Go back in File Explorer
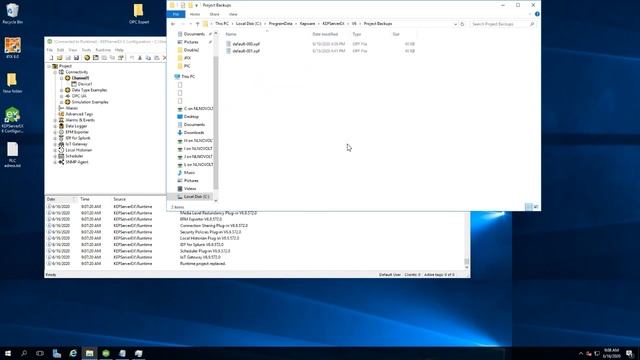 point(173,24)
